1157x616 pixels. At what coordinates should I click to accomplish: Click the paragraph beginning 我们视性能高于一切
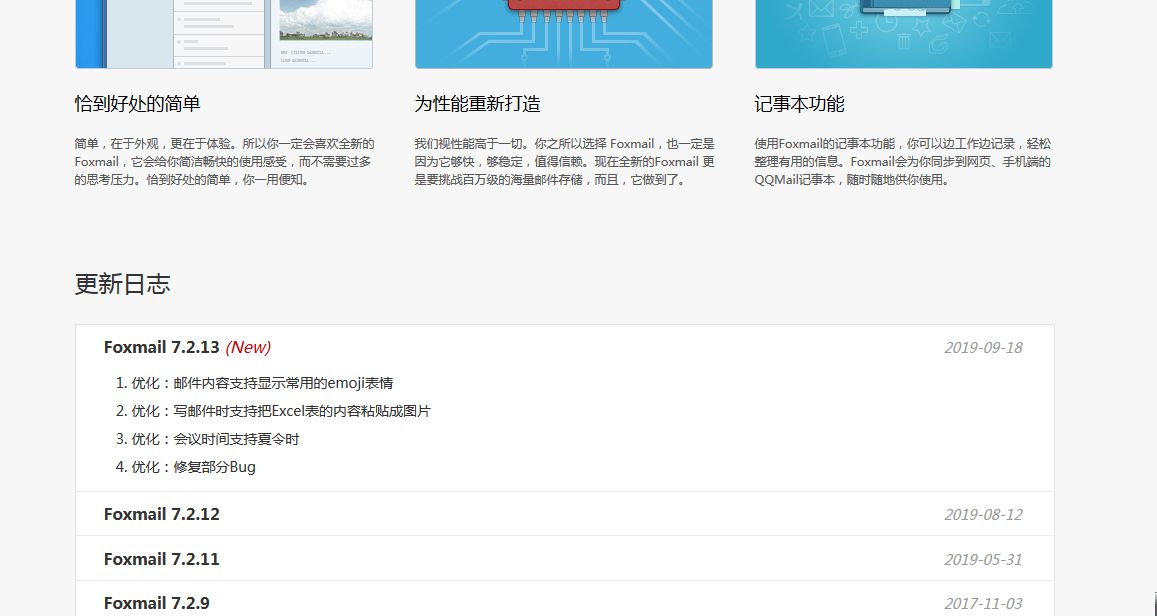pyautogui.click(x=564, y=162)
